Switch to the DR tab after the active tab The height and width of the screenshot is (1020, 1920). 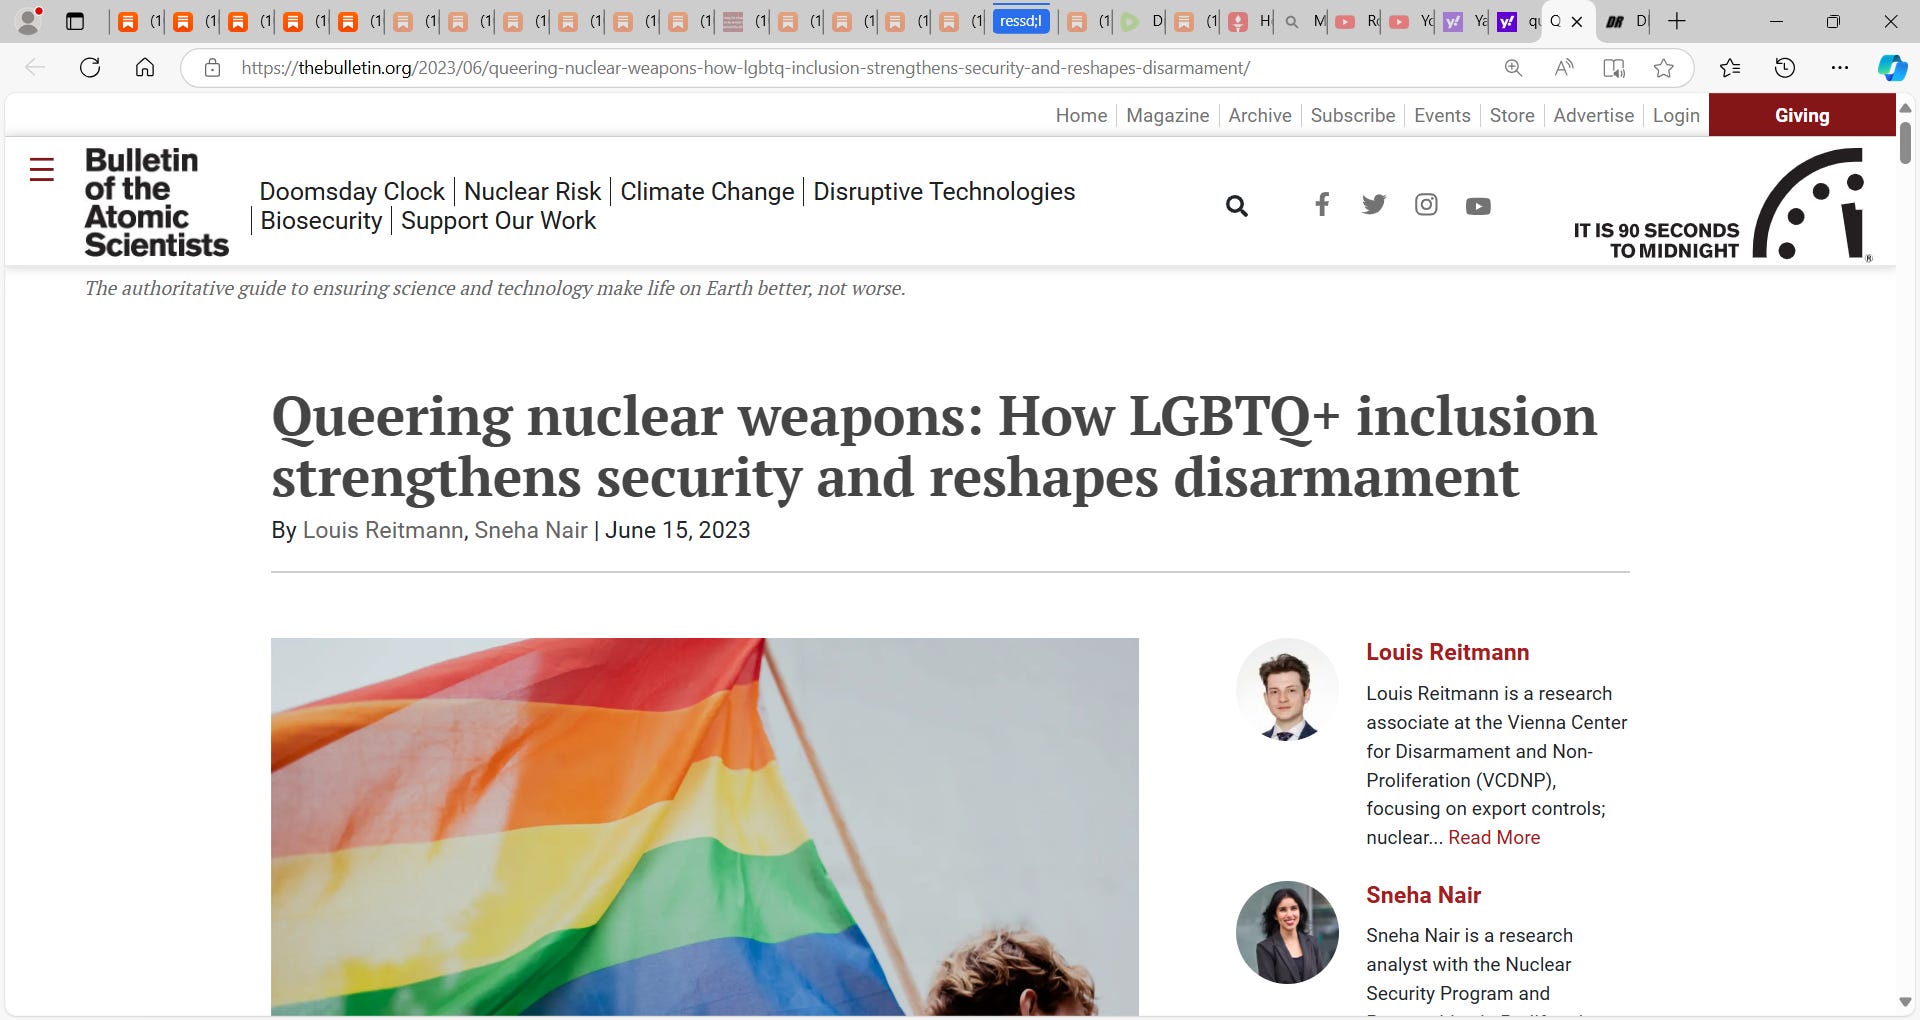coord(1625,21)
